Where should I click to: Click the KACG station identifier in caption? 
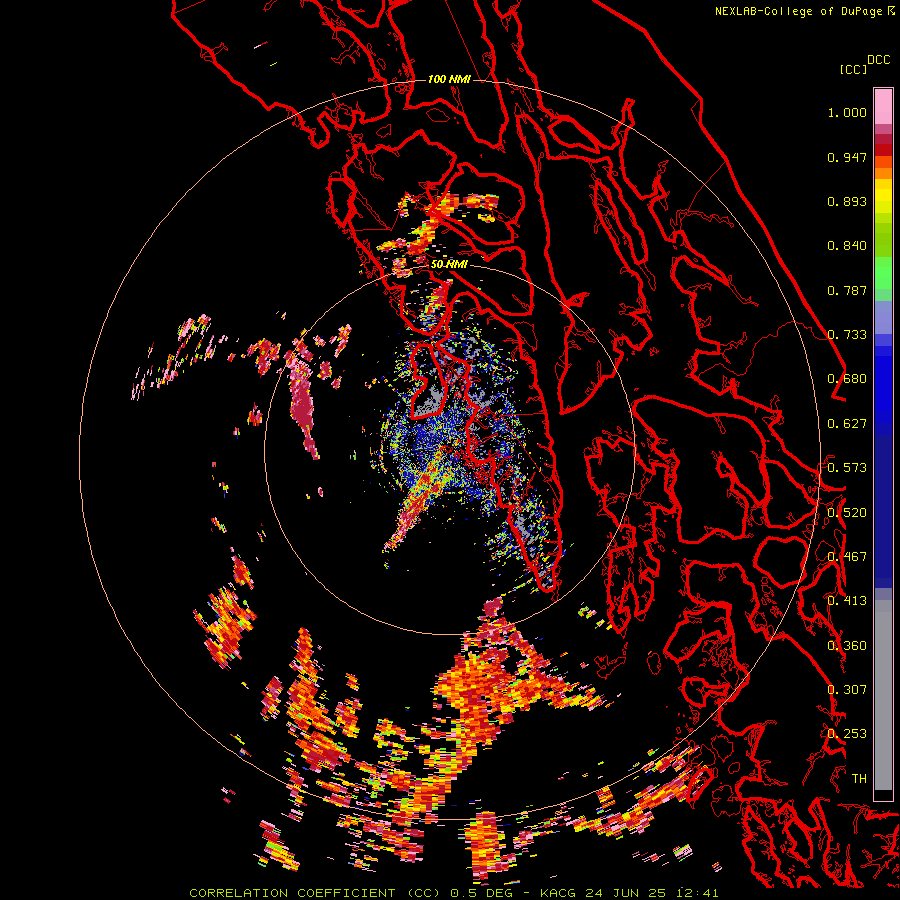pyautogui.click(x=558, y=893)
